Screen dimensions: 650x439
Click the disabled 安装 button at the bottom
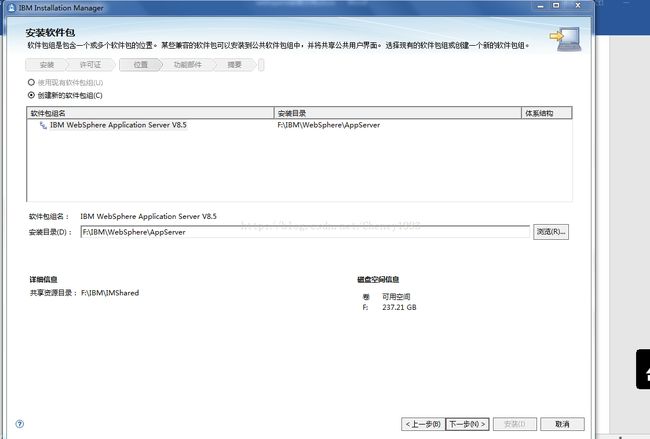click(515, 424)
